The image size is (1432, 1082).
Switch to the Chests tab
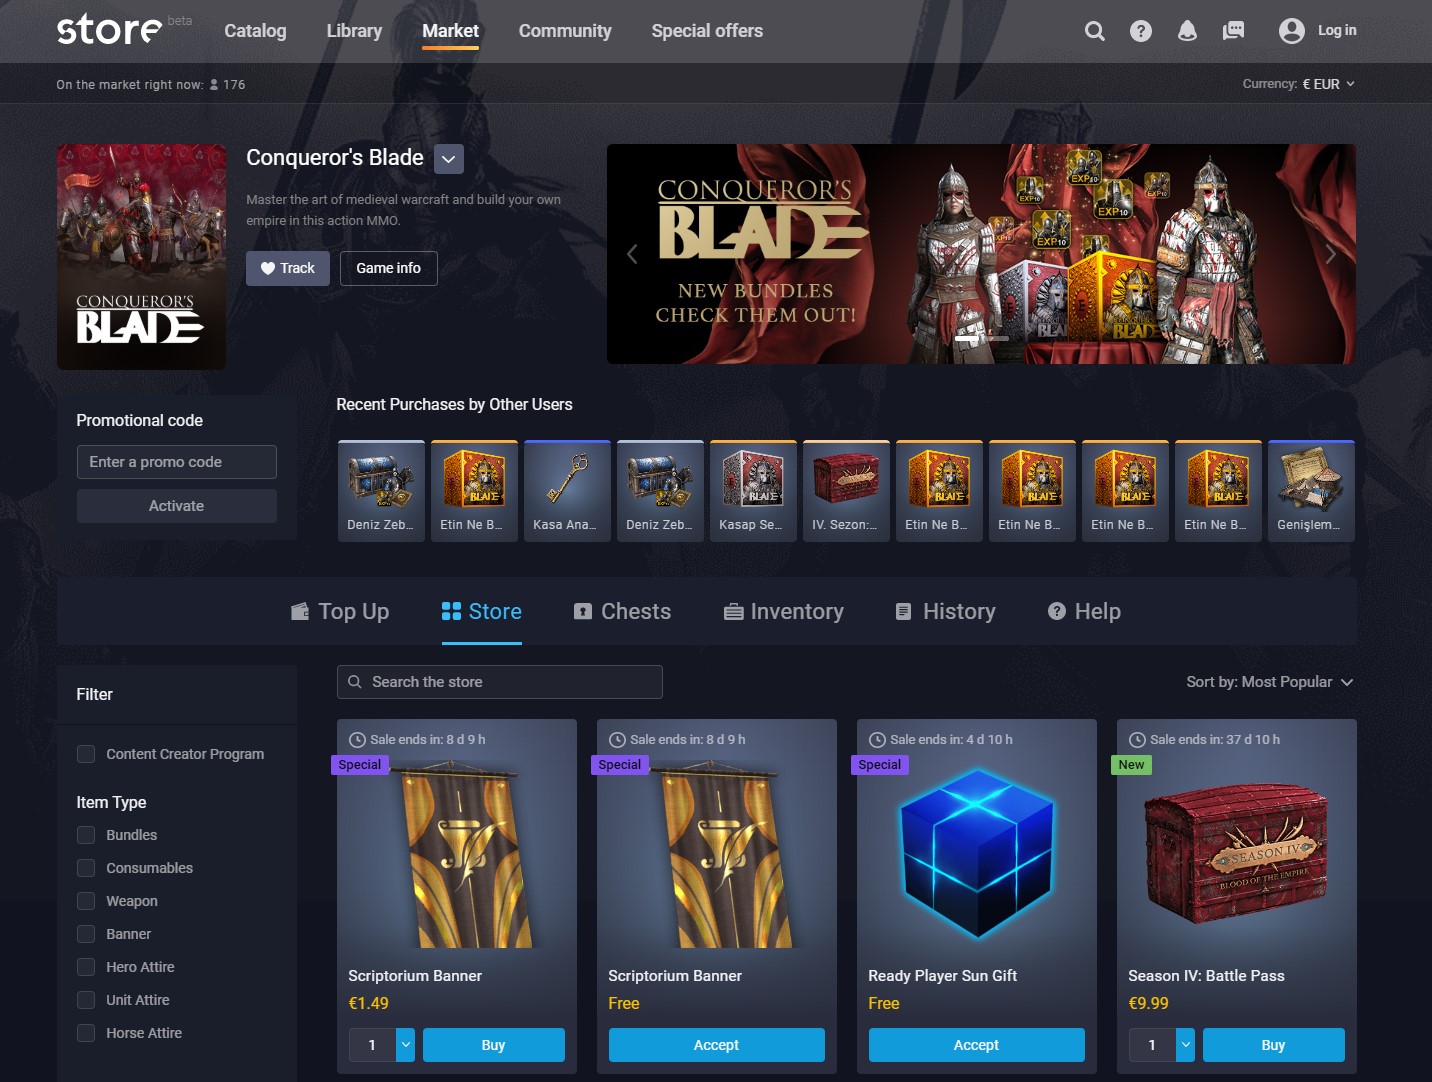coord(622,611)
